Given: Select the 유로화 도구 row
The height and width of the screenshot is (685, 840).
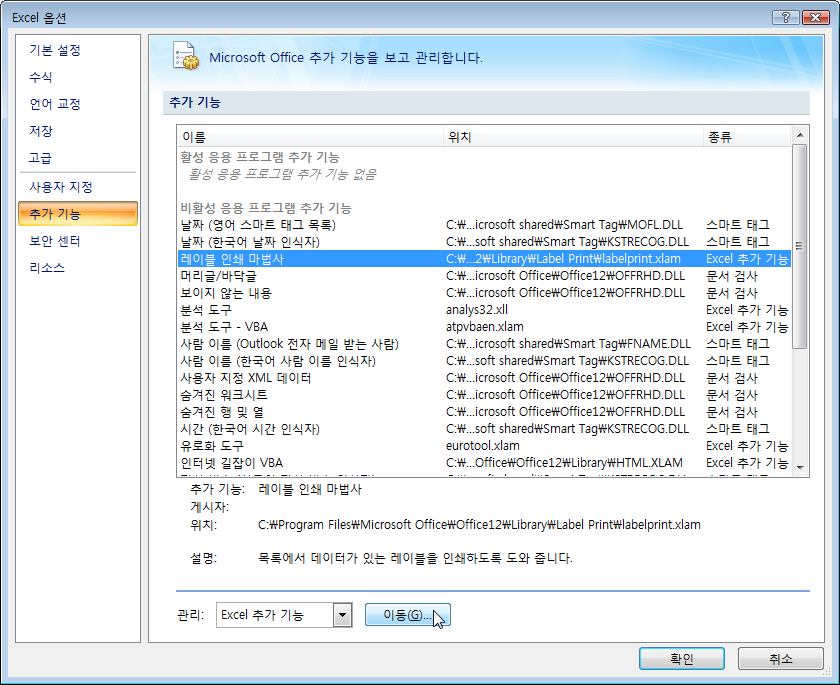Looking at the screenshot, I should 484,446.
